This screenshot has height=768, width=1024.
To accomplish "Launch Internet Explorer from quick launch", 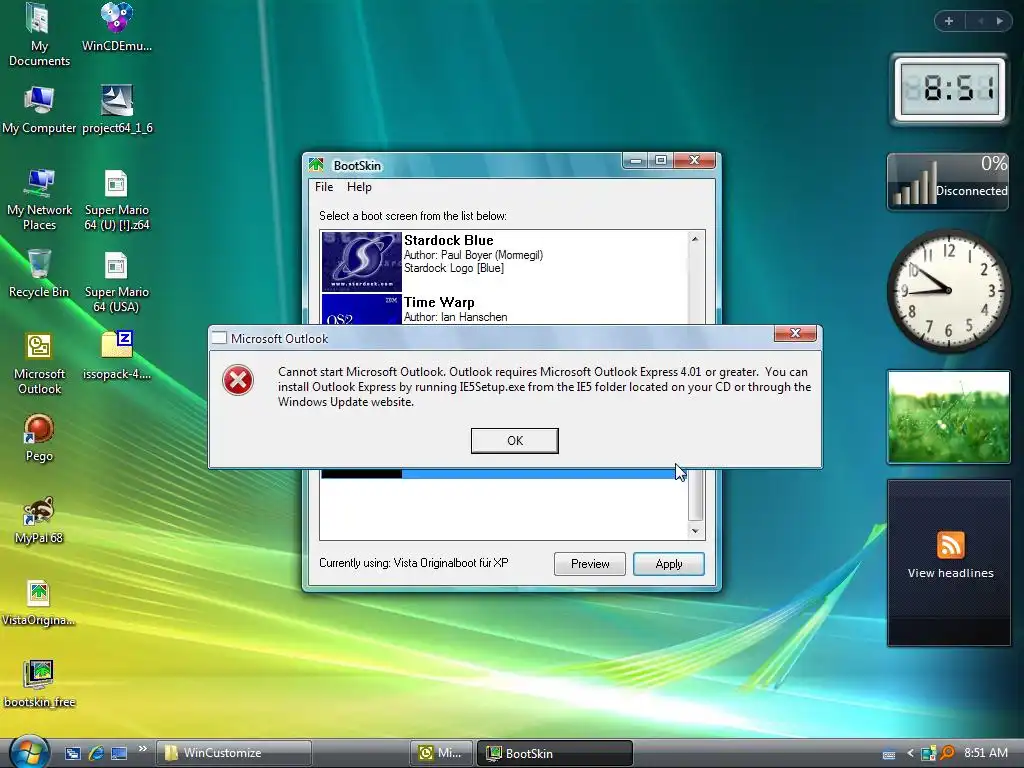I will 96,753.
